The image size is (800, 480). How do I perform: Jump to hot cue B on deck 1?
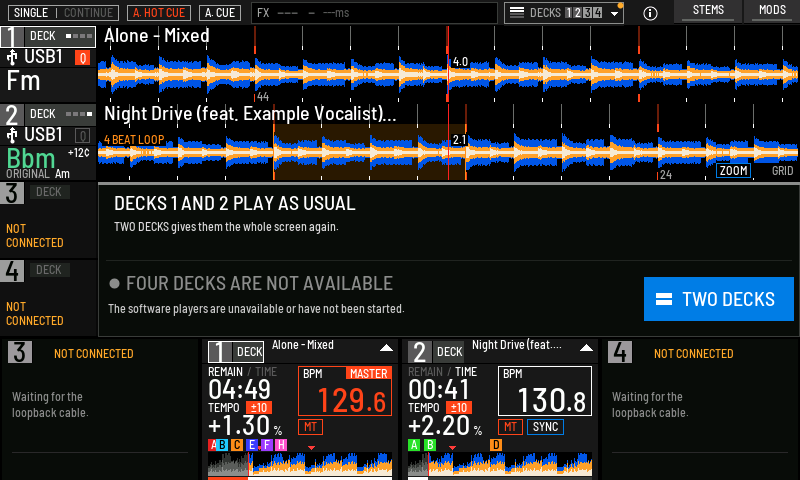tap(222, 445)
